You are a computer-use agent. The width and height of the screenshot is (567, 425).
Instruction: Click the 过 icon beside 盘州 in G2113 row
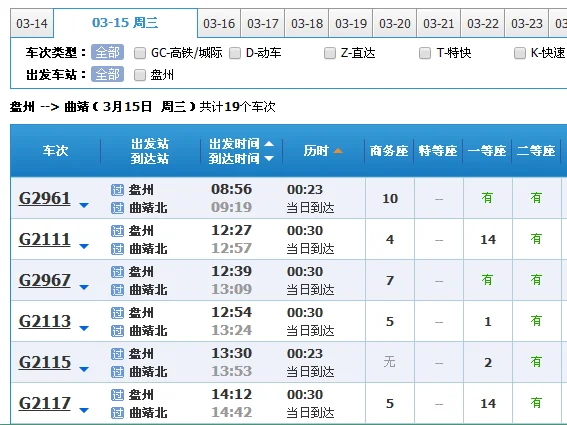tap(117, 313)
